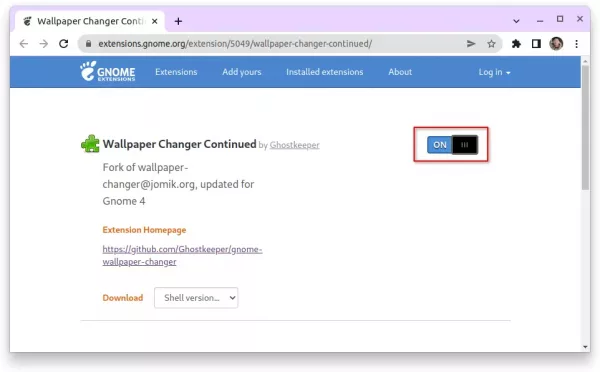Click the 'Fork of wallpaper-changer' description text
Viewport: 600px width, 372px height.
coord(178,184)
